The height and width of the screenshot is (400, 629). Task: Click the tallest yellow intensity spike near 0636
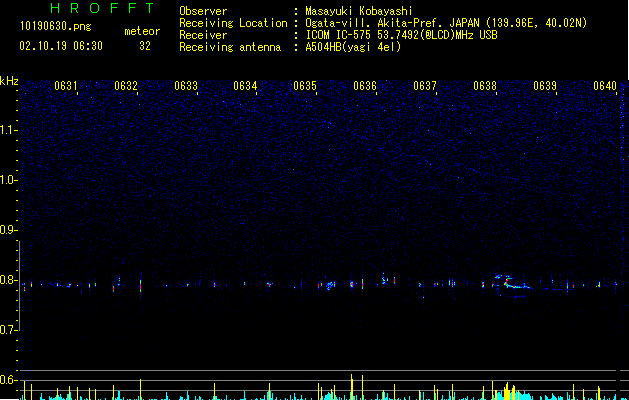coord(352,387)
